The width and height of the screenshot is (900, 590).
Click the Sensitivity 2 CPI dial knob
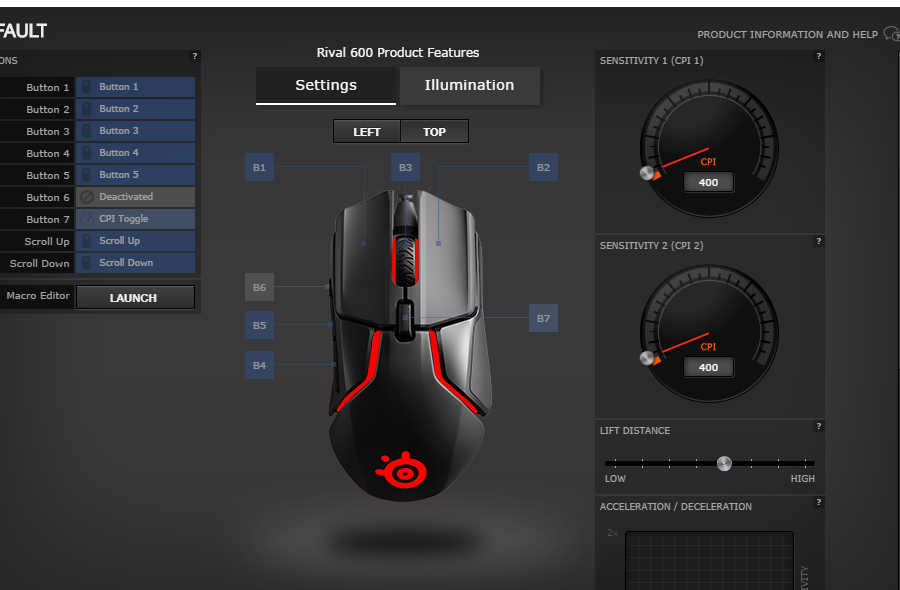[x=647, y=358]
